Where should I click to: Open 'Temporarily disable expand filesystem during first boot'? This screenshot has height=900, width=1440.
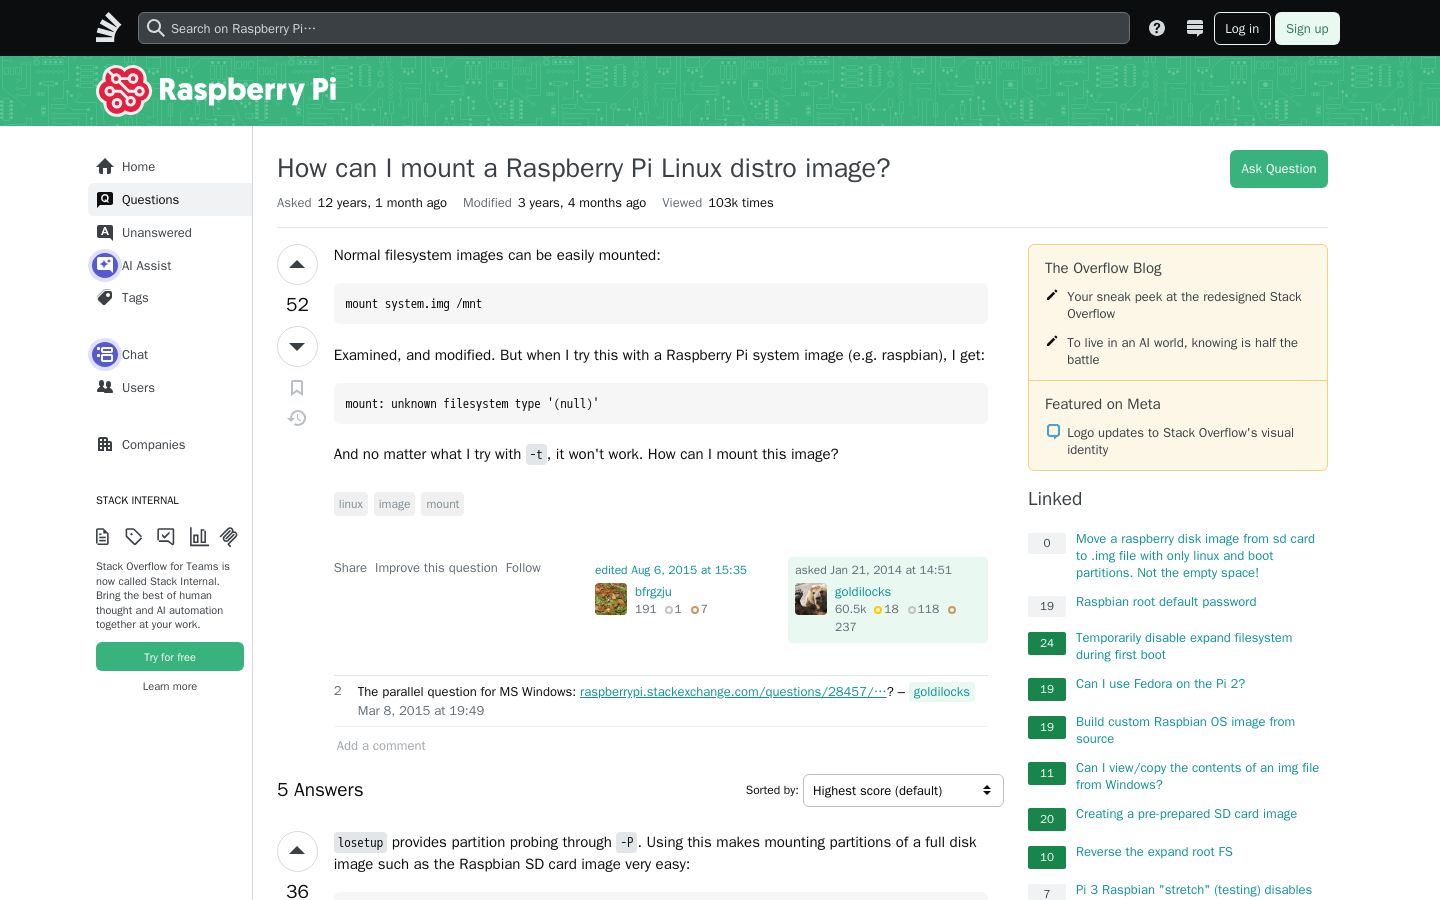tap(1184, 646)
